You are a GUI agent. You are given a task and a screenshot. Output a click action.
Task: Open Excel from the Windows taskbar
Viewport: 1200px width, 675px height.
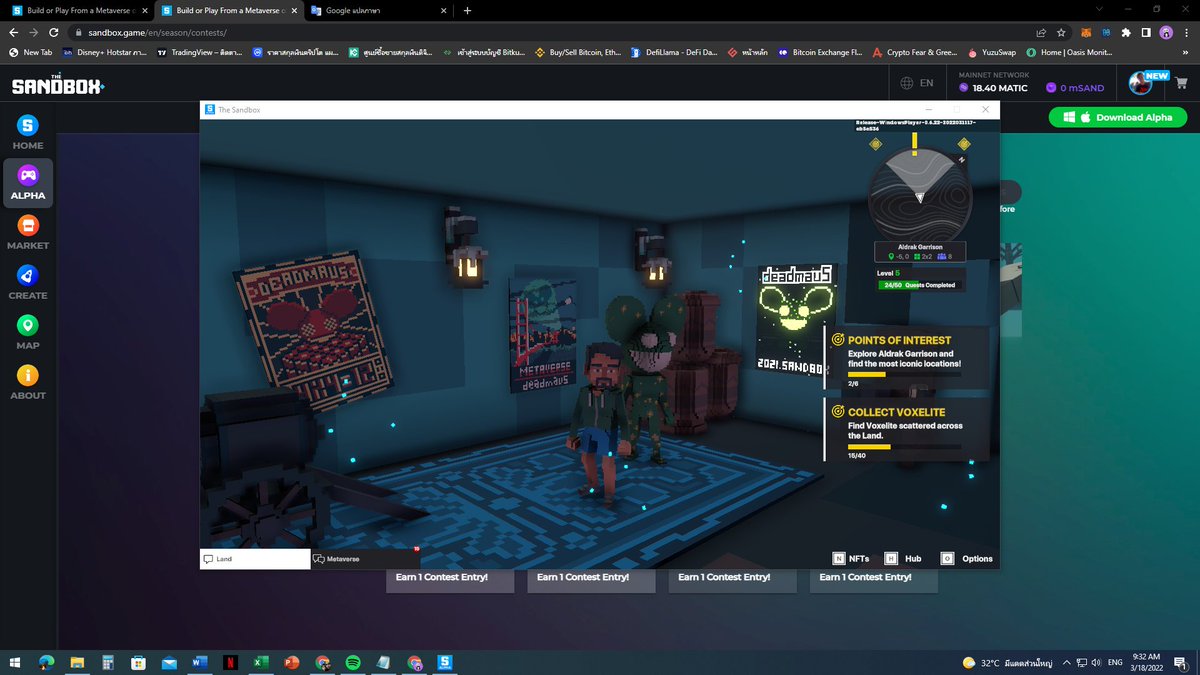point(260,662)
